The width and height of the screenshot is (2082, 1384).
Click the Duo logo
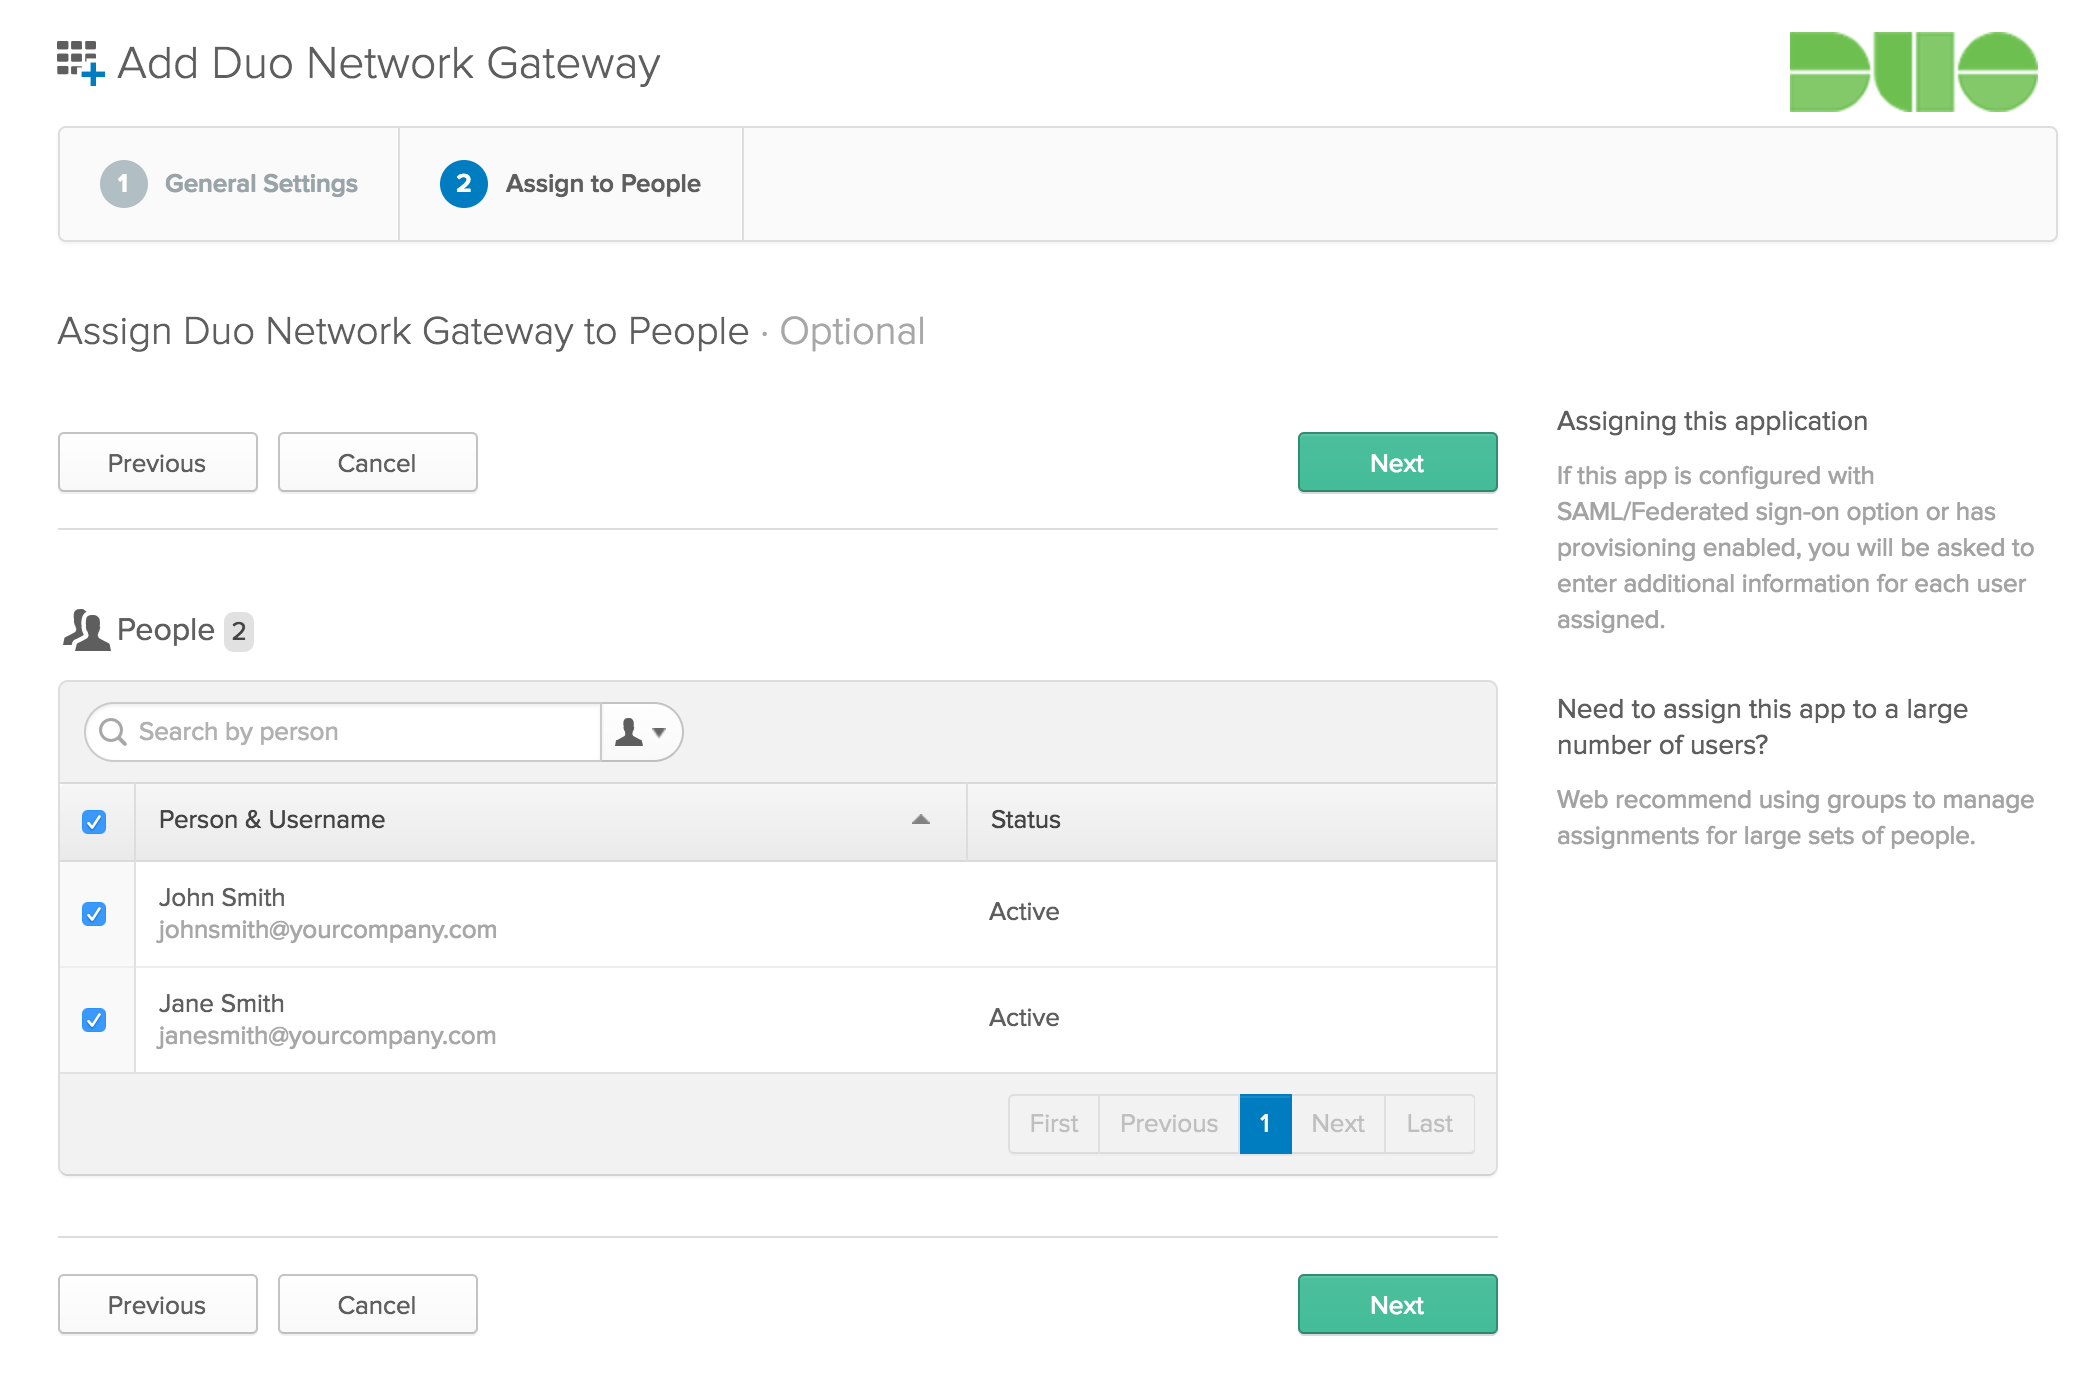1913,72
